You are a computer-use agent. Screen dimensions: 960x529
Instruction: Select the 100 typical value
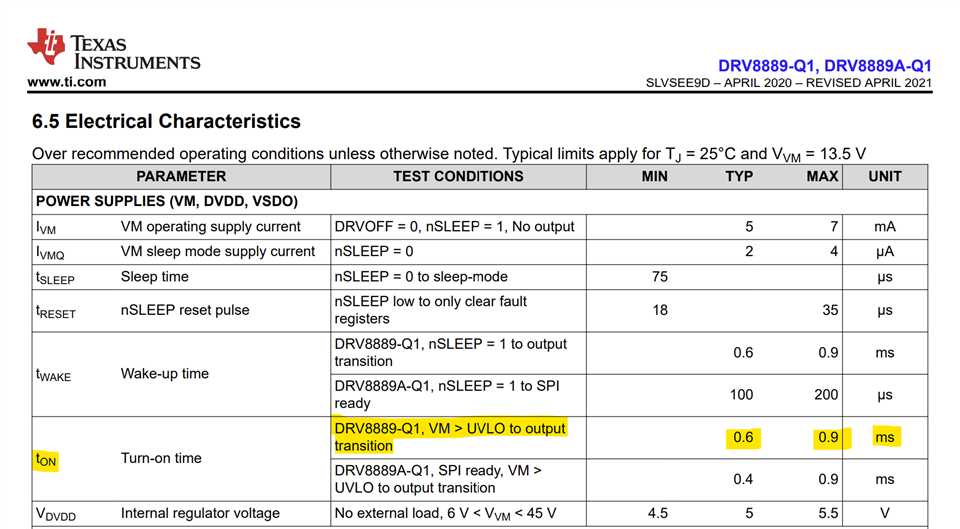pos(741,394)
